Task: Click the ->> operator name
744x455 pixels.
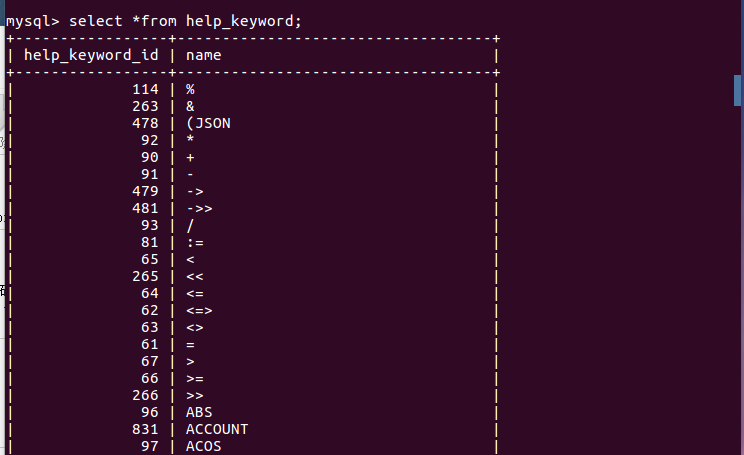Action: point(199,208)
